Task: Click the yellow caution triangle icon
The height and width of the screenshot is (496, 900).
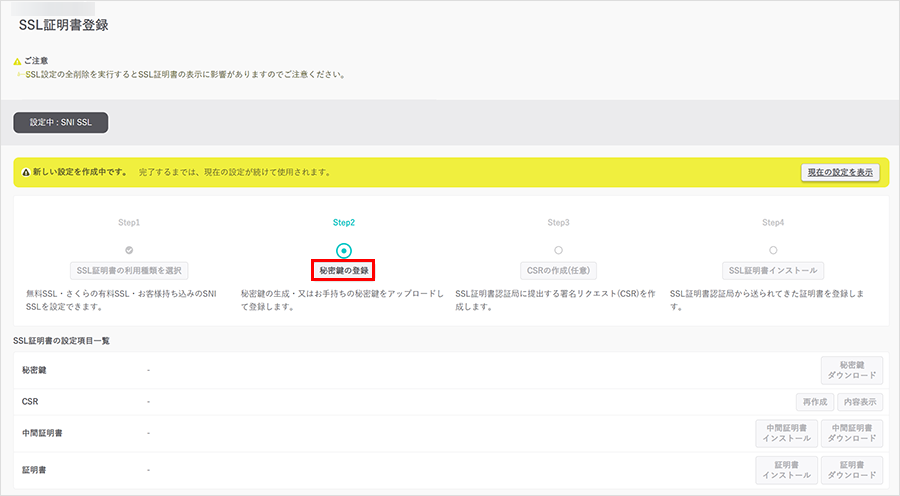Action: pos(17,61)
